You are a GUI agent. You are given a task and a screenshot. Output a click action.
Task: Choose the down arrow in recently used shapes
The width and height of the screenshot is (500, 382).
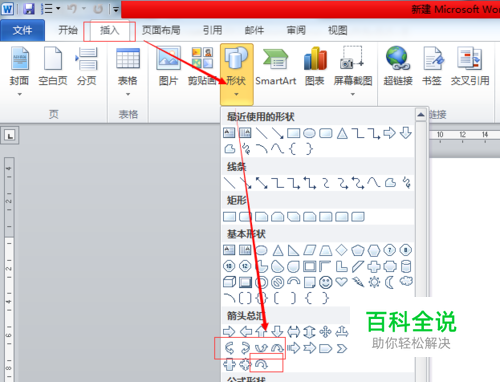click(406, 133)
